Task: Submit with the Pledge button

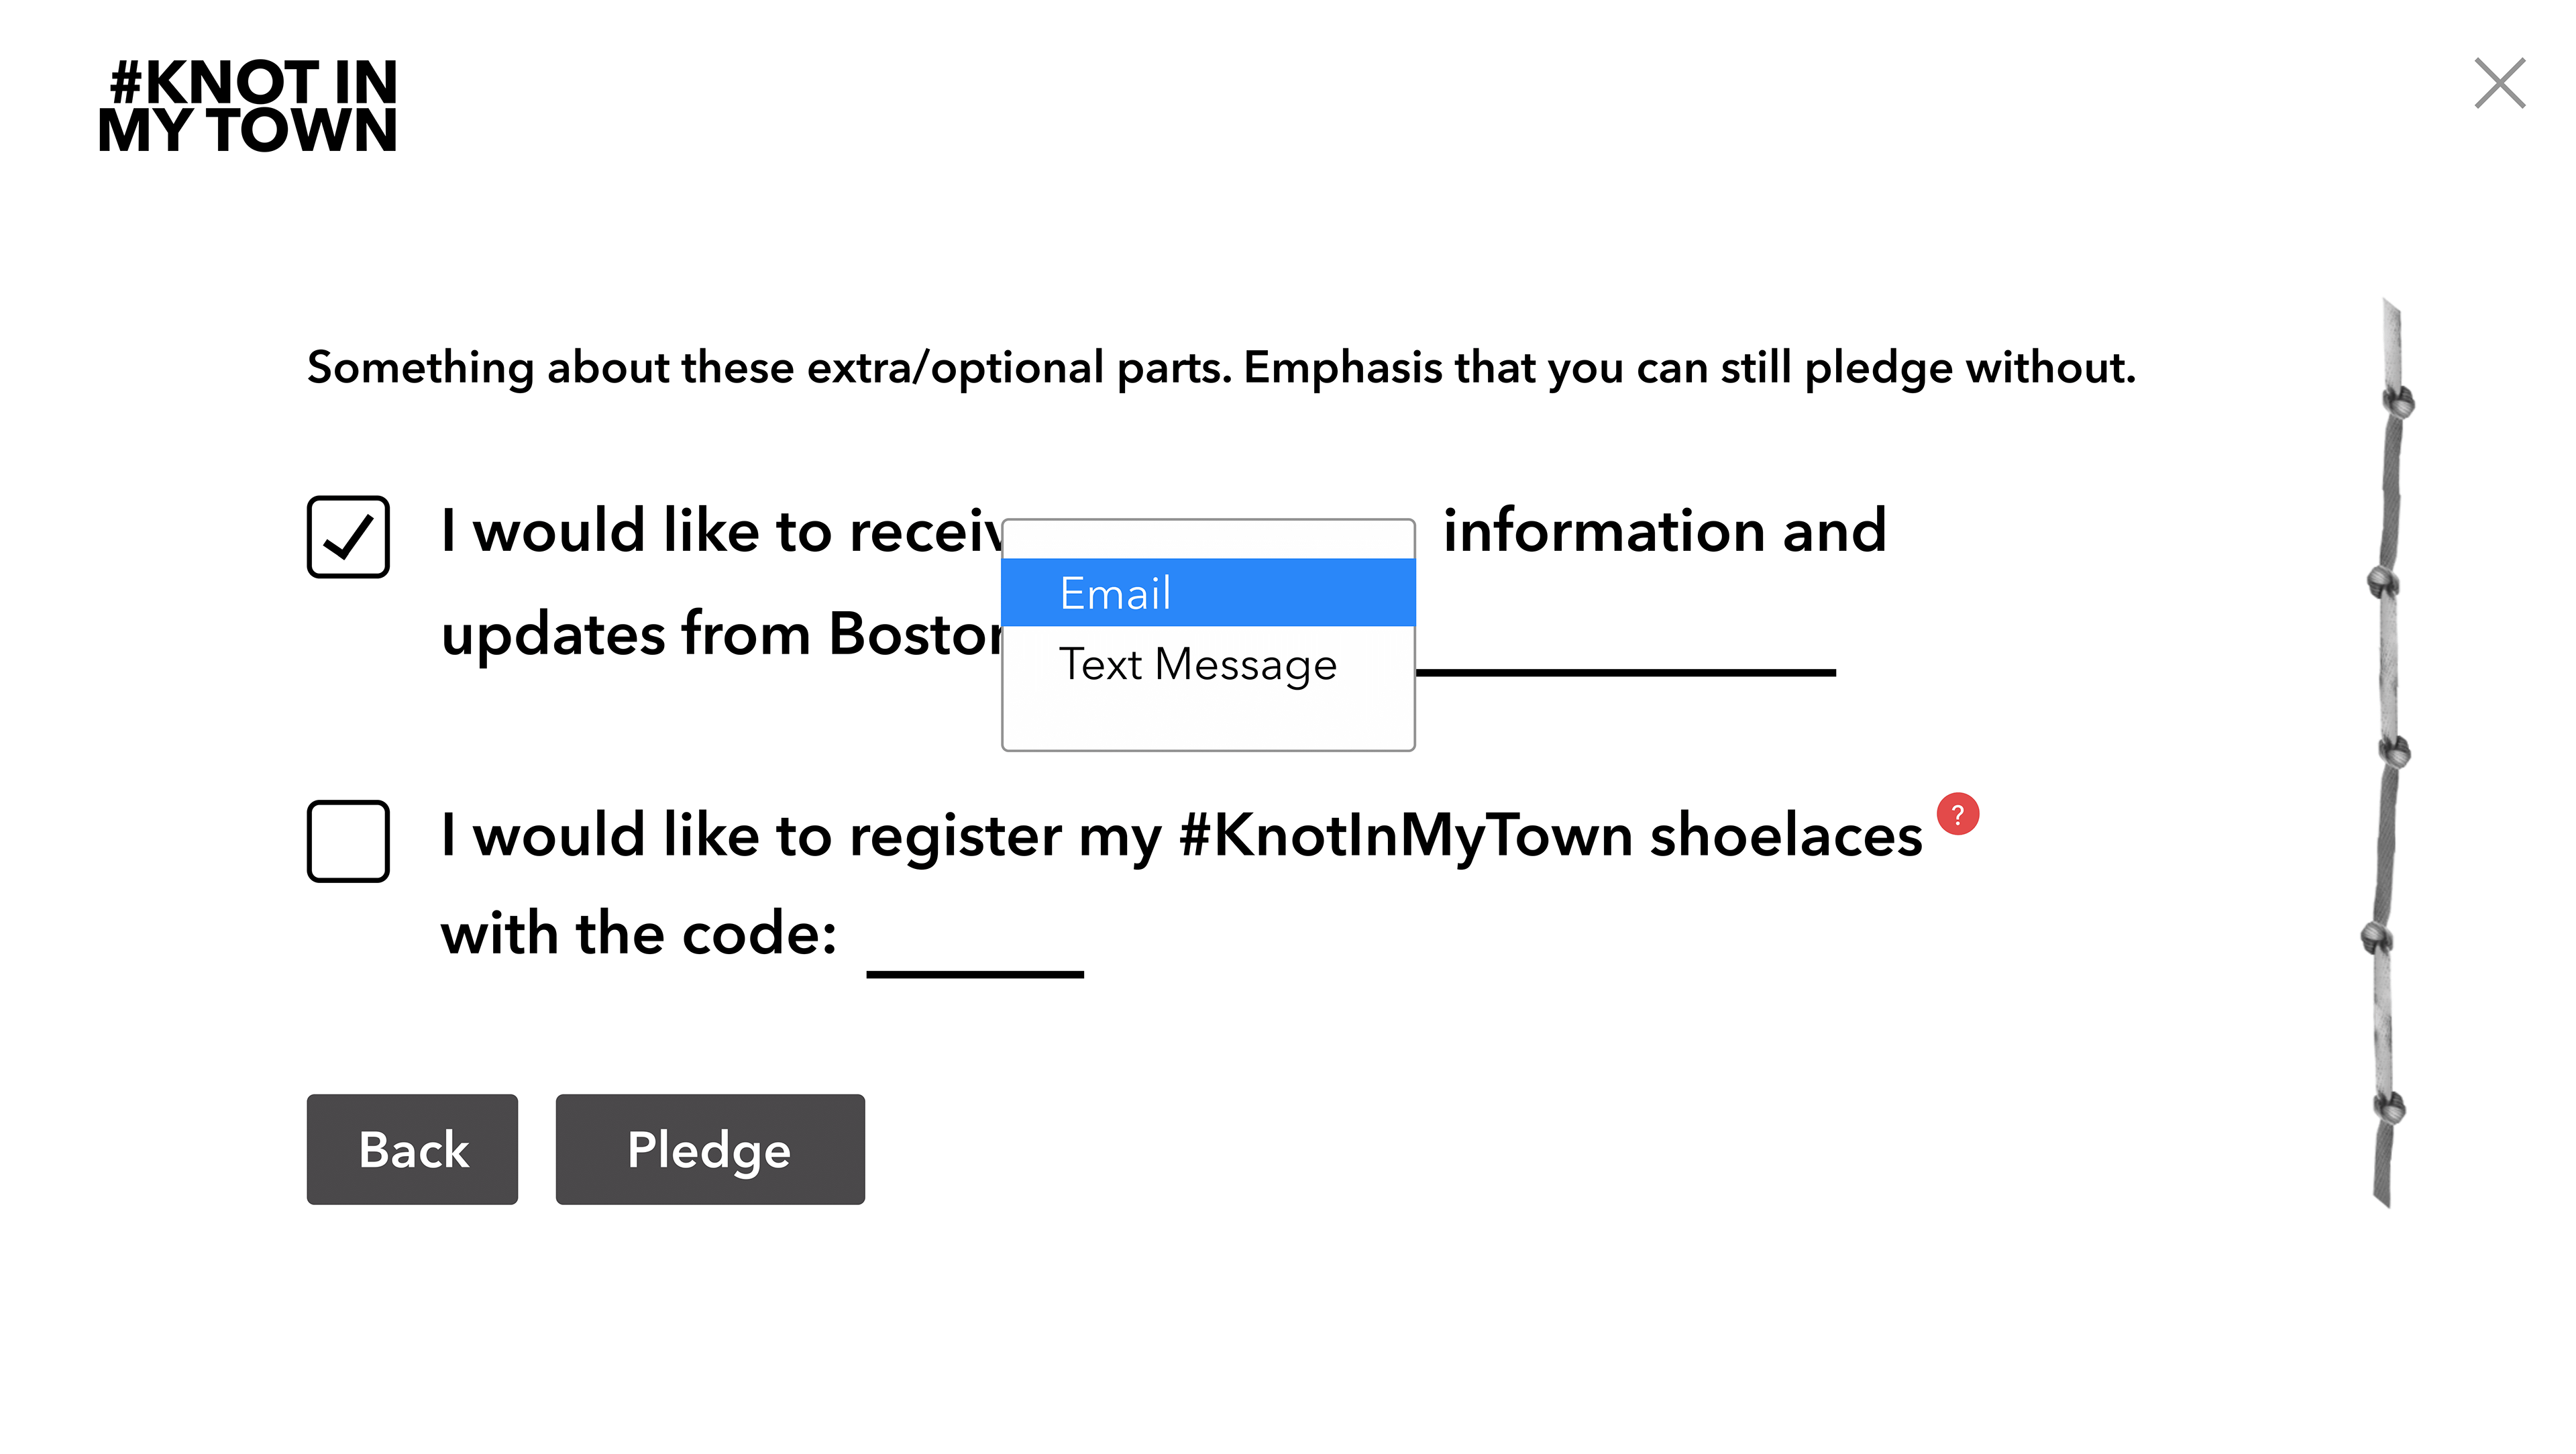Action: tap(710, 1149)
